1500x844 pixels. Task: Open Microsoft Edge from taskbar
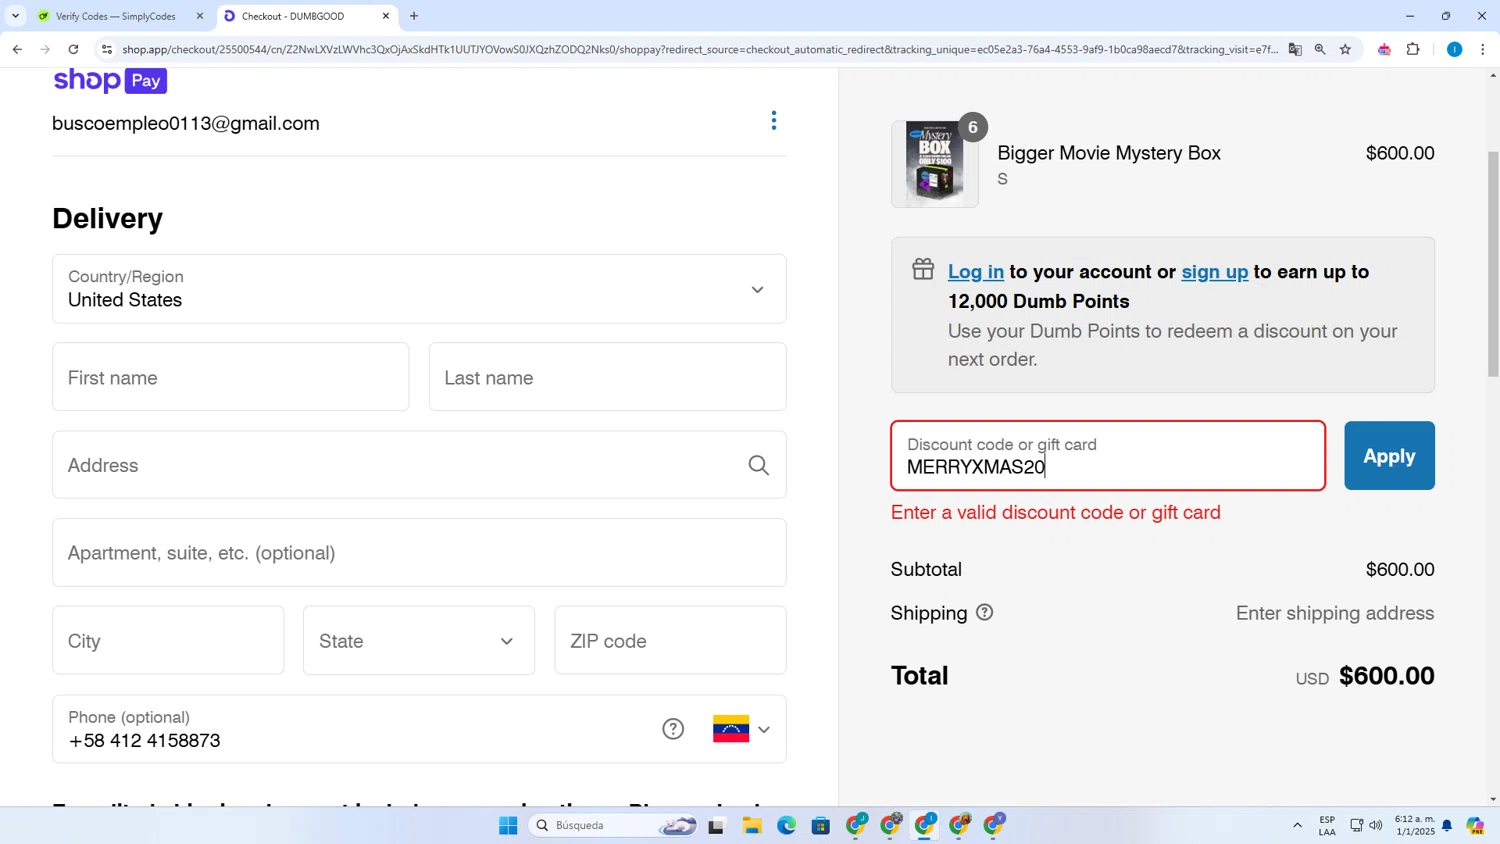click(x=786, y=825)
